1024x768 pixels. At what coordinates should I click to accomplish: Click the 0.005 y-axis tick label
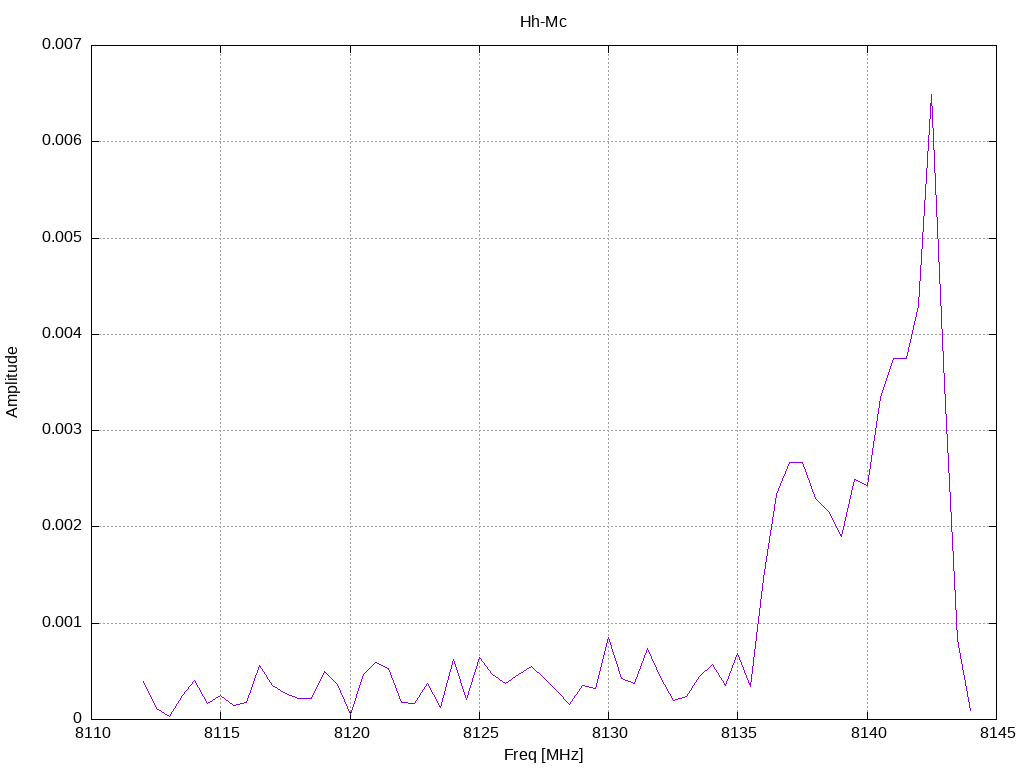62,237
